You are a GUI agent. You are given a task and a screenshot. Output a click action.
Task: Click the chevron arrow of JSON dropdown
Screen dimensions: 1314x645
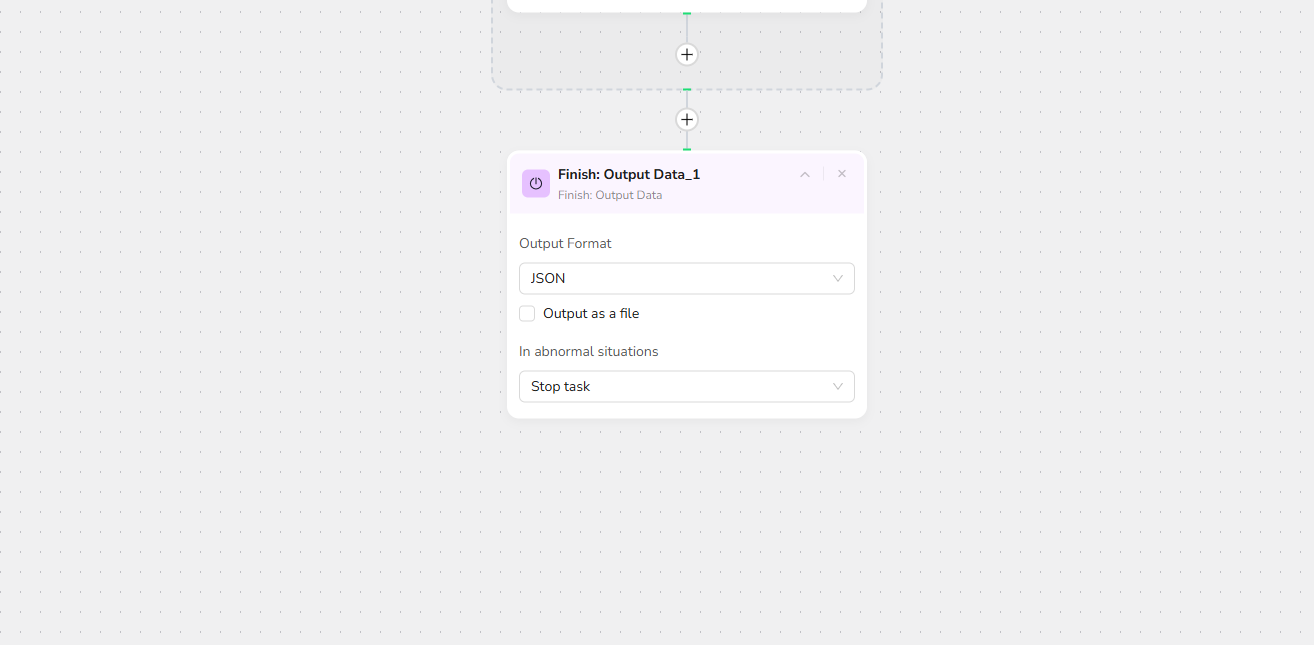[838, 279]
